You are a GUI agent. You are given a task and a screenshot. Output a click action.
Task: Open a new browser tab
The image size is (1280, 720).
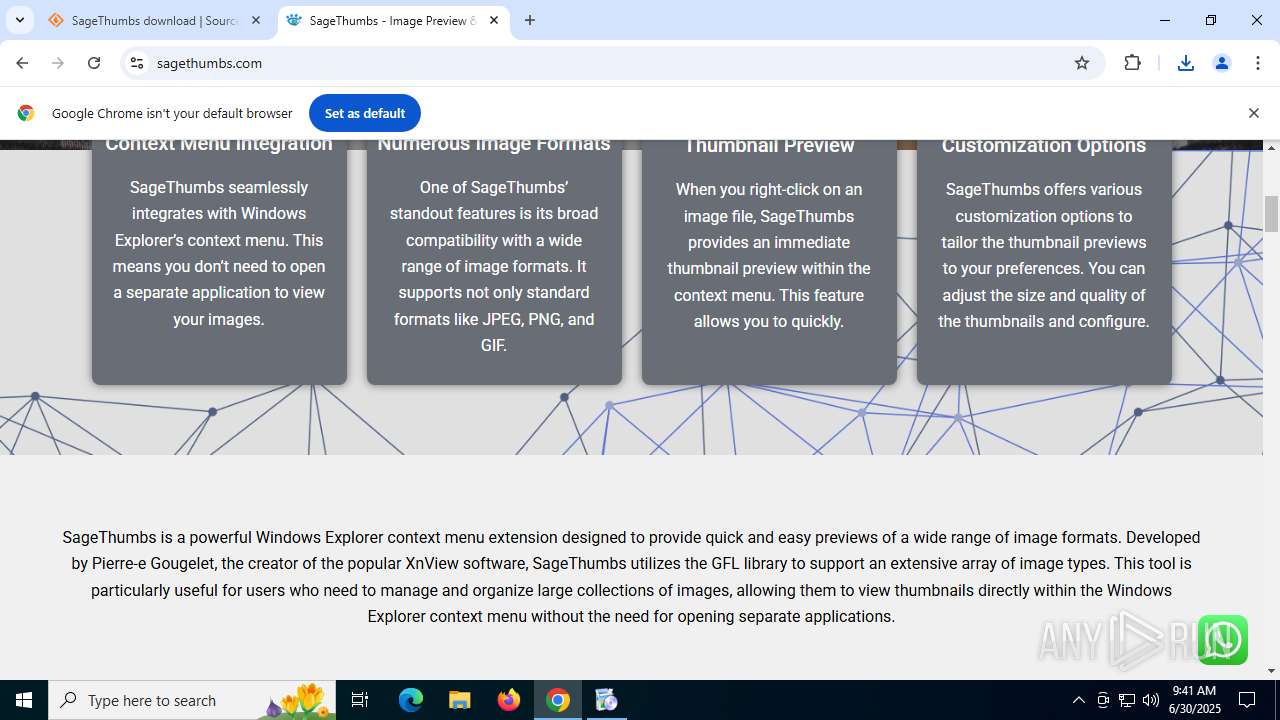point(530,20)
